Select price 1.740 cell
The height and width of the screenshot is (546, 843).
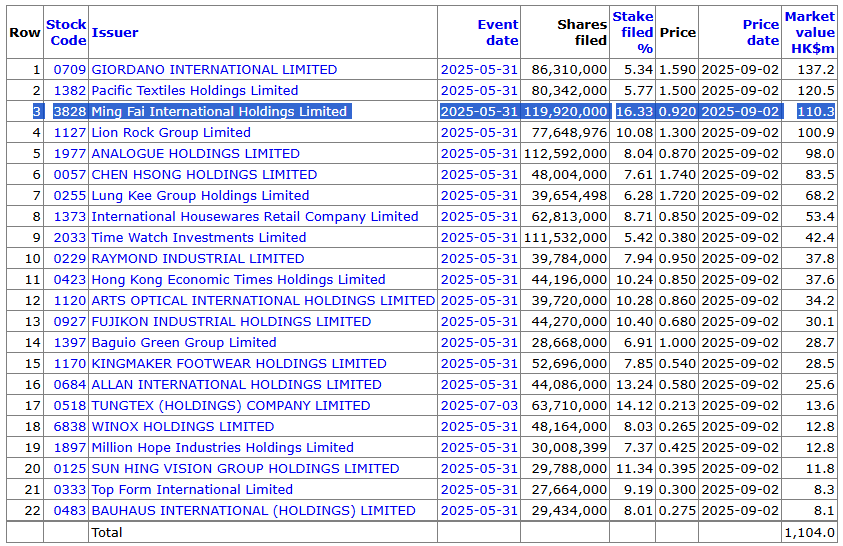pyautogui.click(x=677, y=174)
